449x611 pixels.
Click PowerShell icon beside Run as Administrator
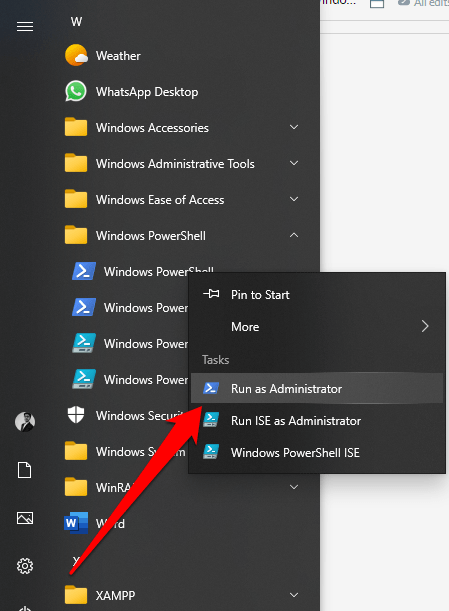point(211,388)
